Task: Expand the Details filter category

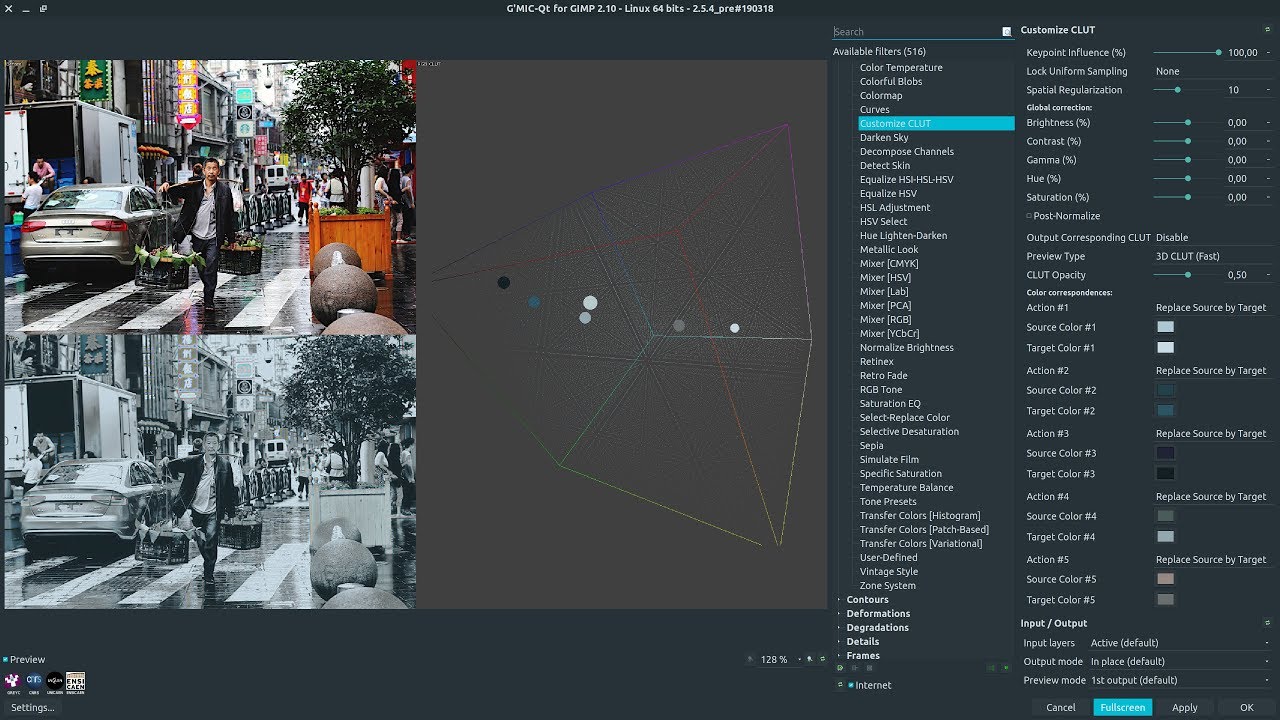Action: [840, 642]
